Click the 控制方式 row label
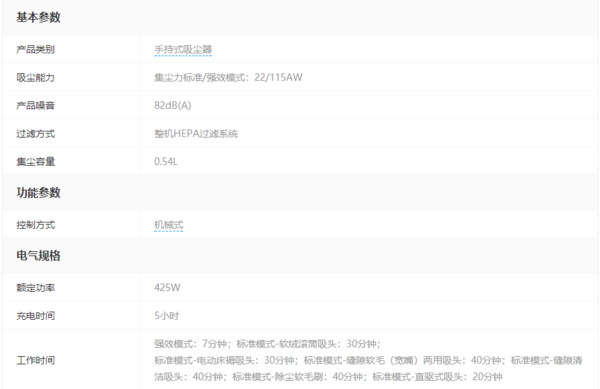 pos(36,225)
